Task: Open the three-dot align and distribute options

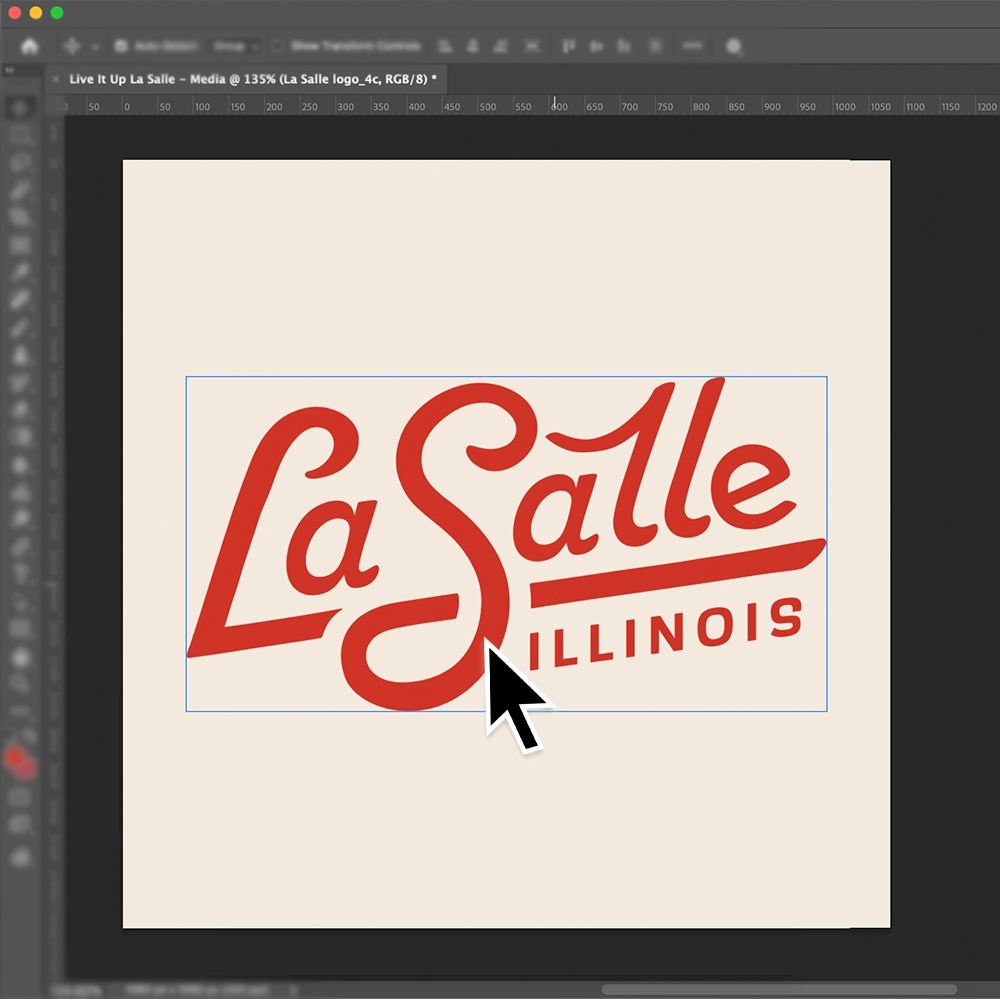Action: coord(692,46)
